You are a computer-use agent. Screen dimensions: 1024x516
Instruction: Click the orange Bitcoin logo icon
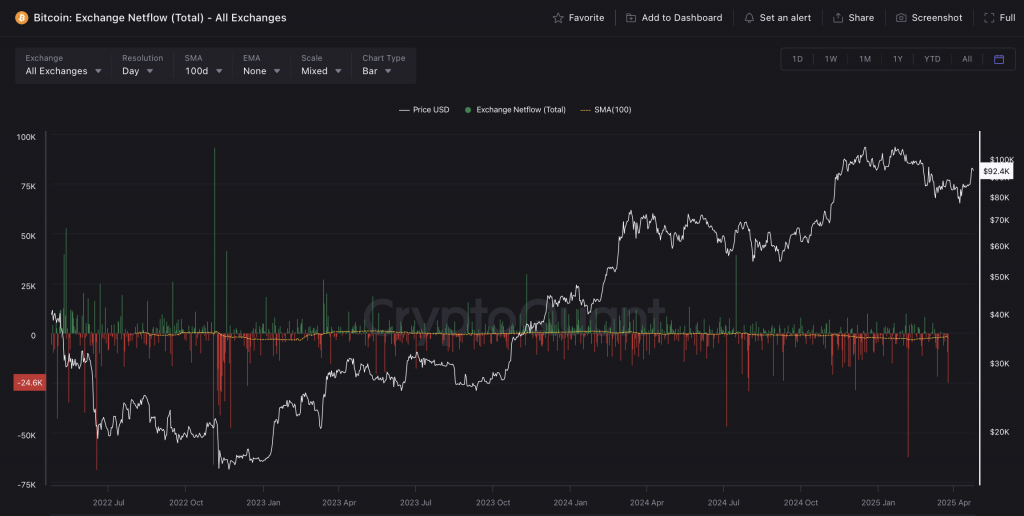click(22, 18)
